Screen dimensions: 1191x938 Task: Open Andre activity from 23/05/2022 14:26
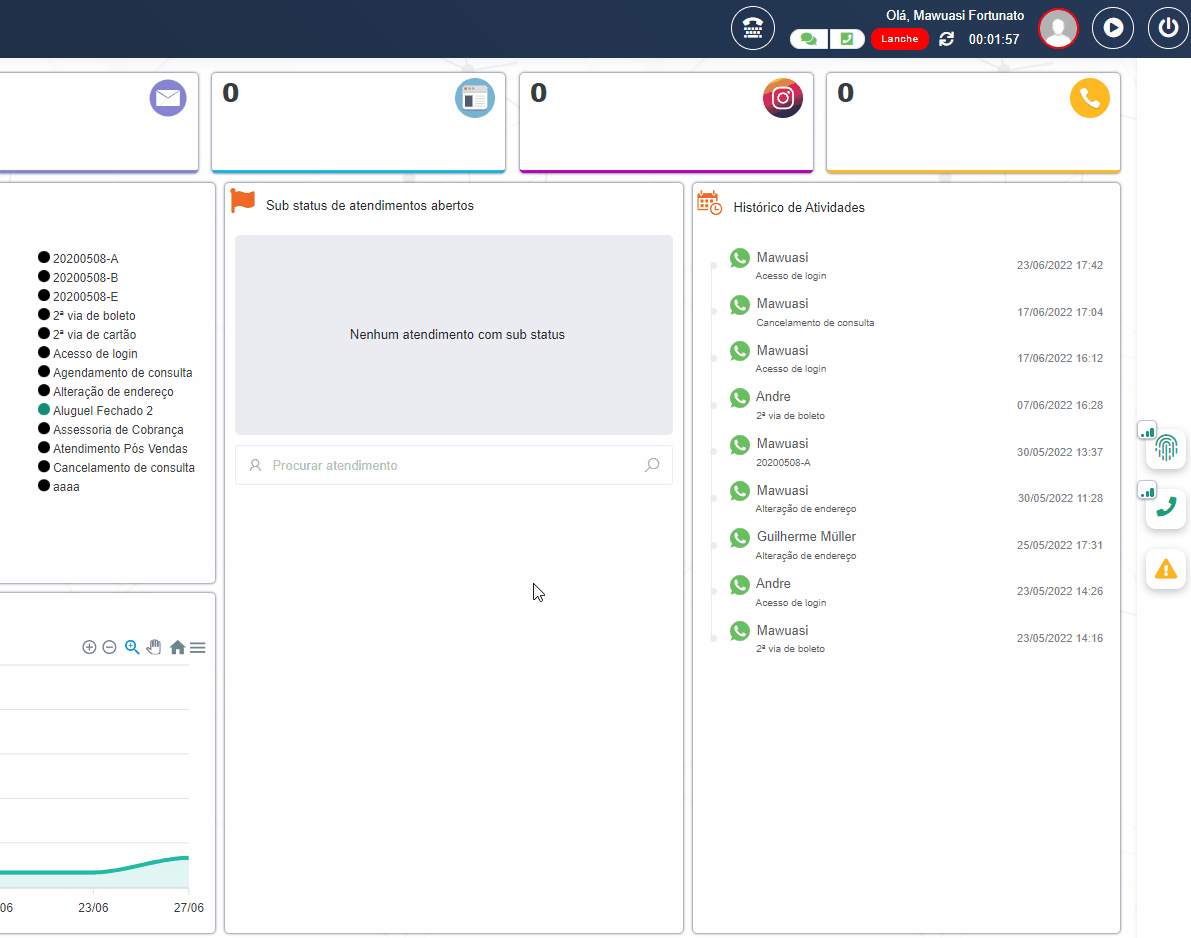click(x=915, y=592)
